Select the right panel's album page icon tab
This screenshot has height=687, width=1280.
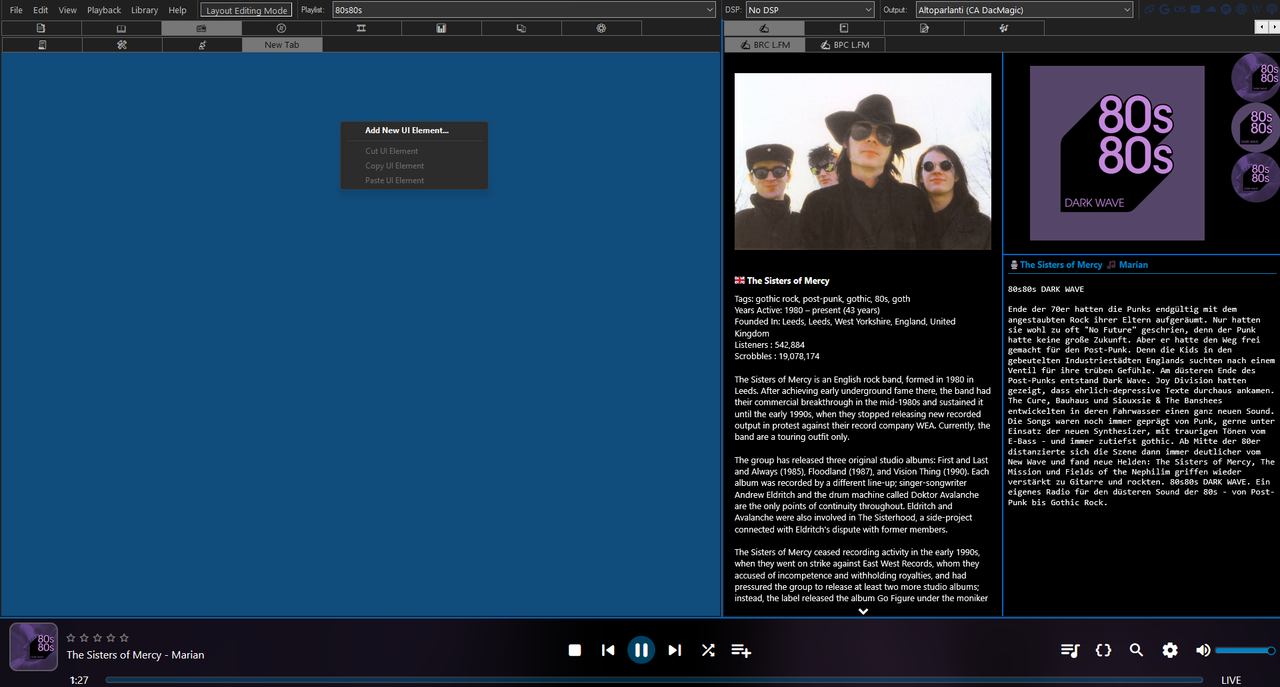pyautogui.click(x=843, y=28)
